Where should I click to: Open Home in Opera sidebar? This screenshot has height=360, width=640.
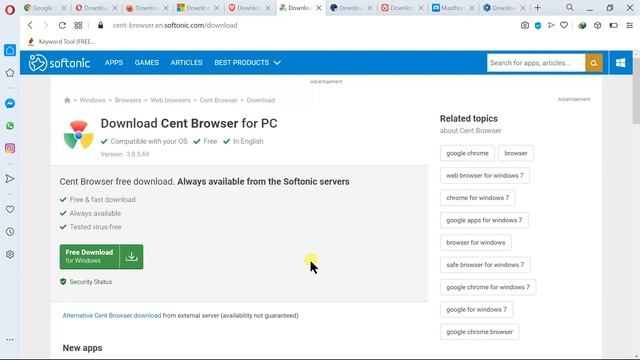click(x=10, y=50)
